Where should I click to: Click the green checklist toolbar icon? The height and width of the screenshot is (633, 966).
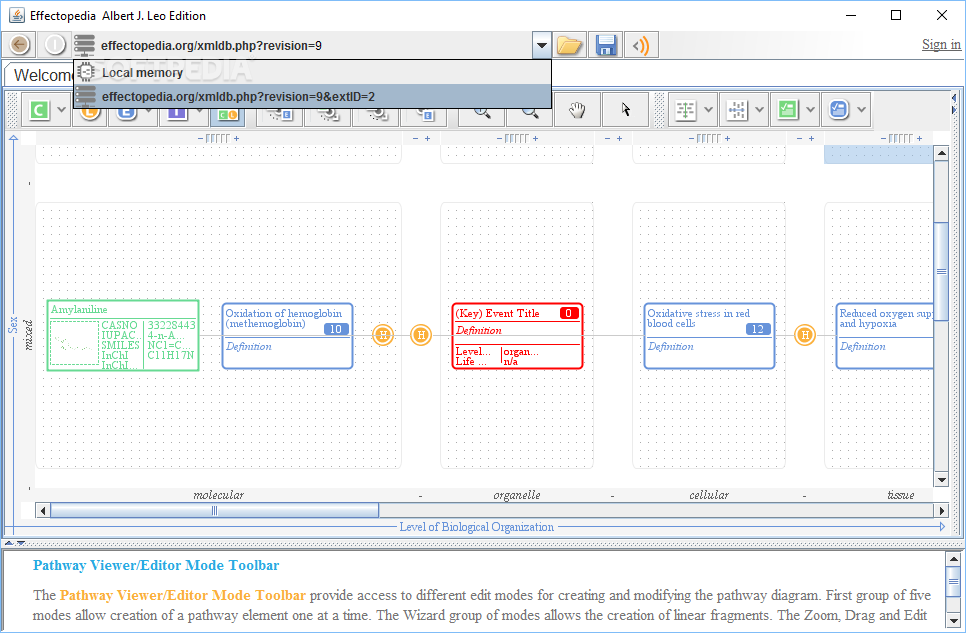[787, 110]
